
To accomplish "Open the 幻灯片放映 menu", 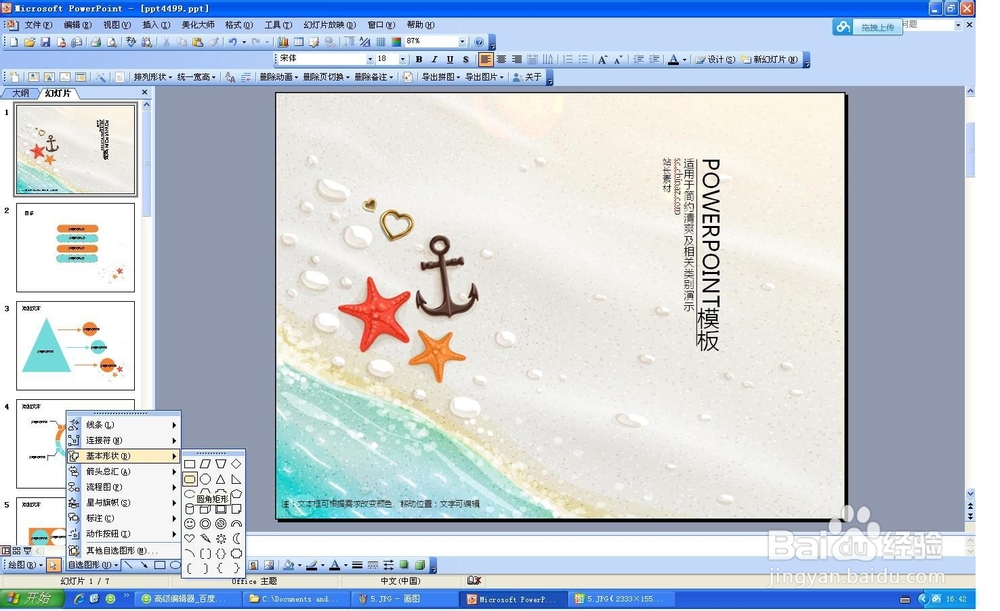I will coord(329,25).
